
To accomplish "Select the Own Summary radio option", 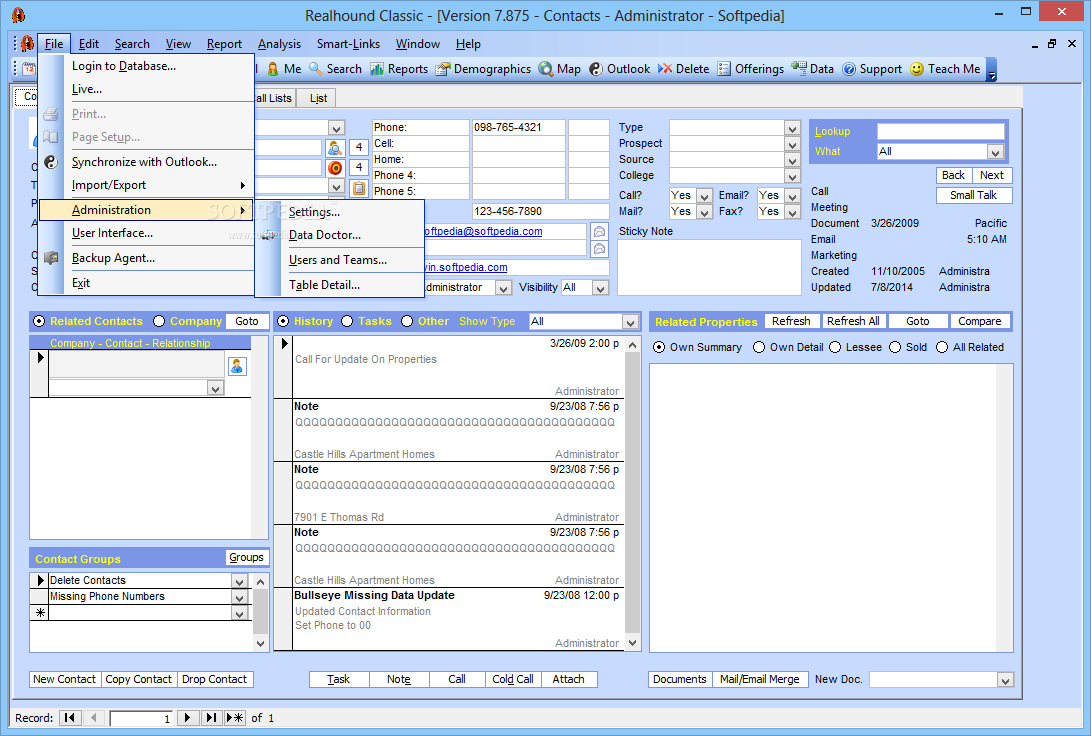I will coord(659,347).
